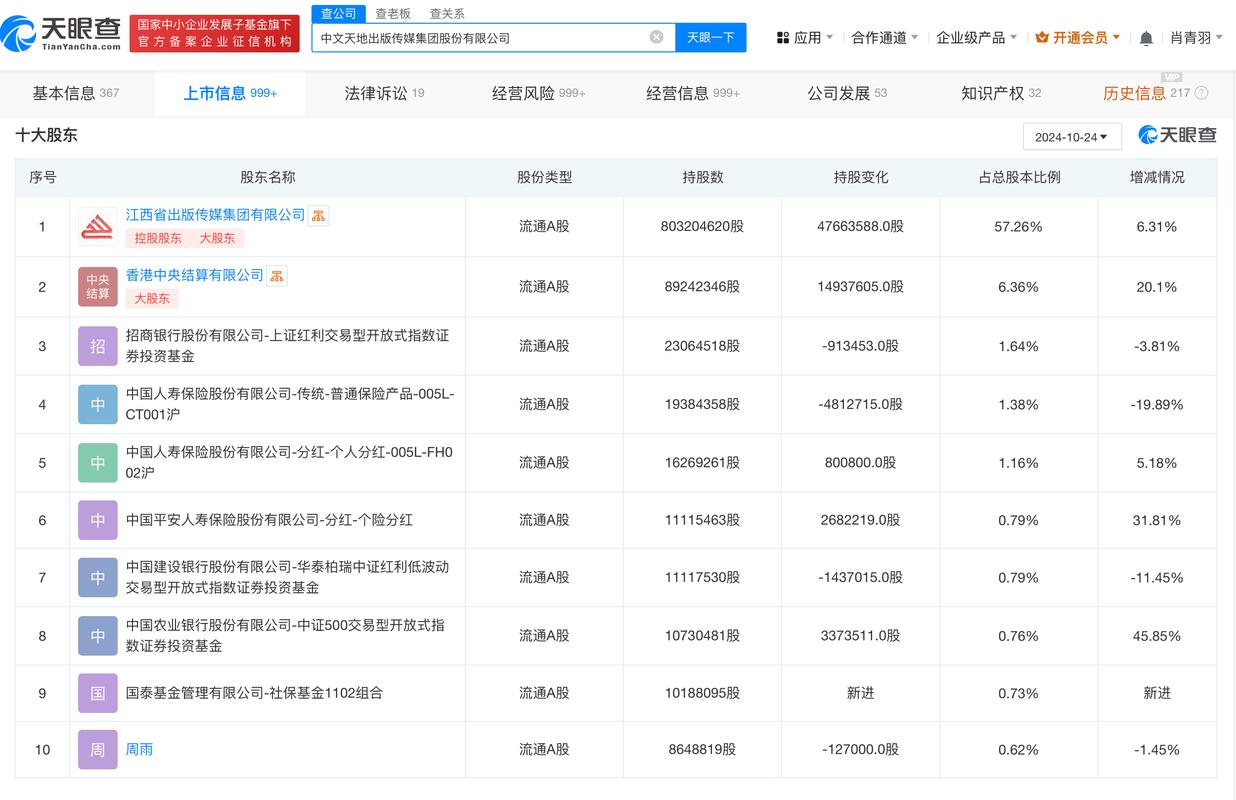Switch to the 查关系 search tab
Screen dimensions: 1236x800
coord(447,13)
